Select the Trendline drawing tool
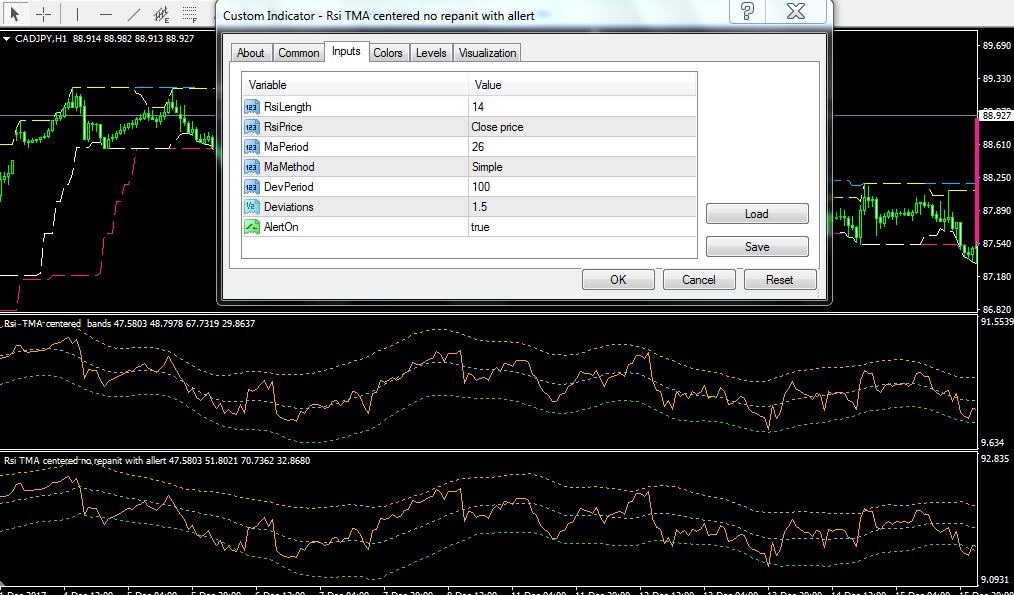This screenshot has height=595, width=1014. pyautogui.click(x=134, y=13)
